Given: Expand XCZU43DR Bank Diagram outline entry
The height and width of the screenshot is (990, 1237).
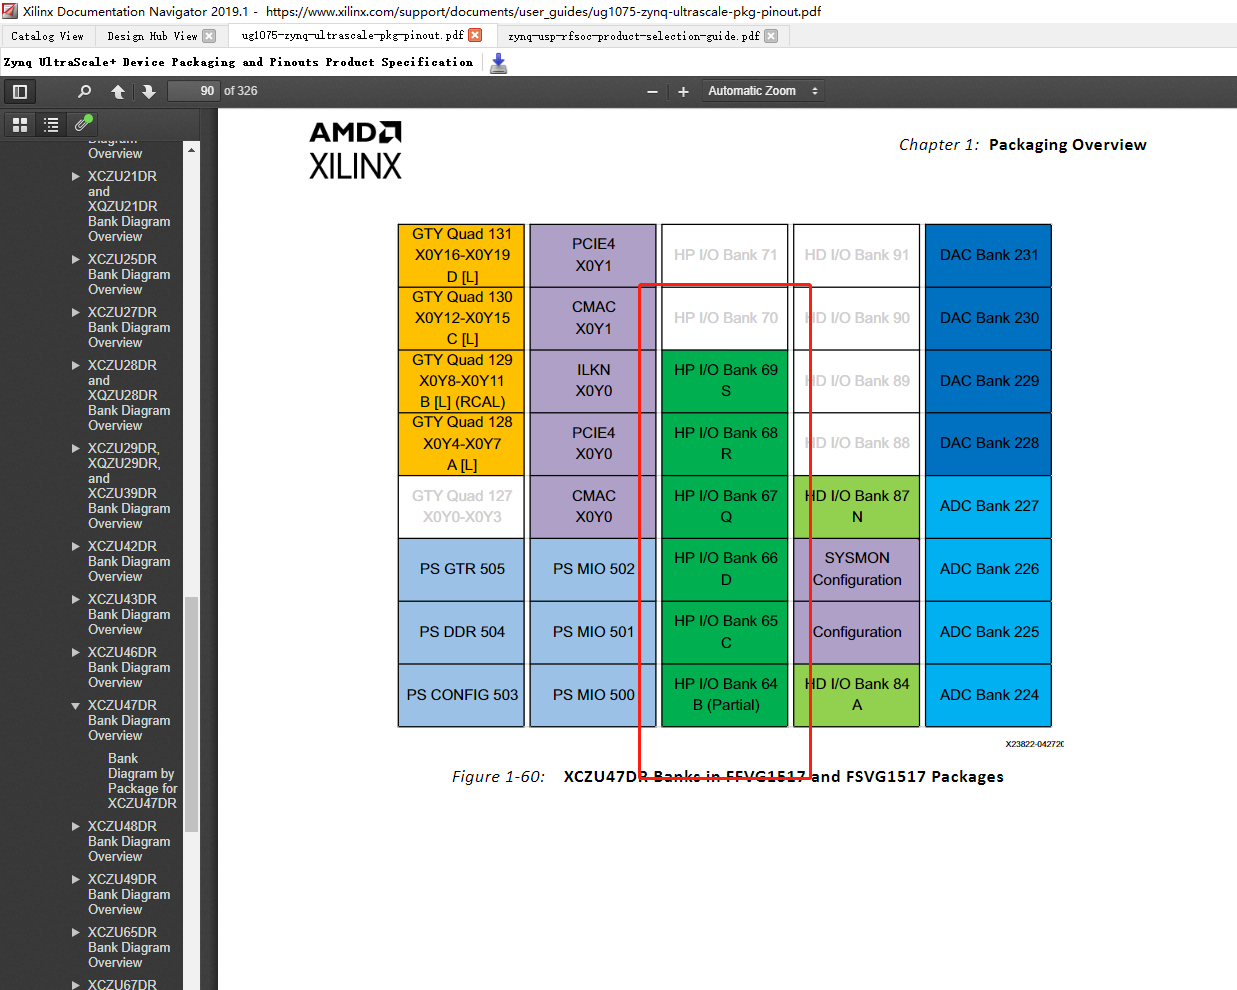Looking at the screenshot, I should 75,599.
